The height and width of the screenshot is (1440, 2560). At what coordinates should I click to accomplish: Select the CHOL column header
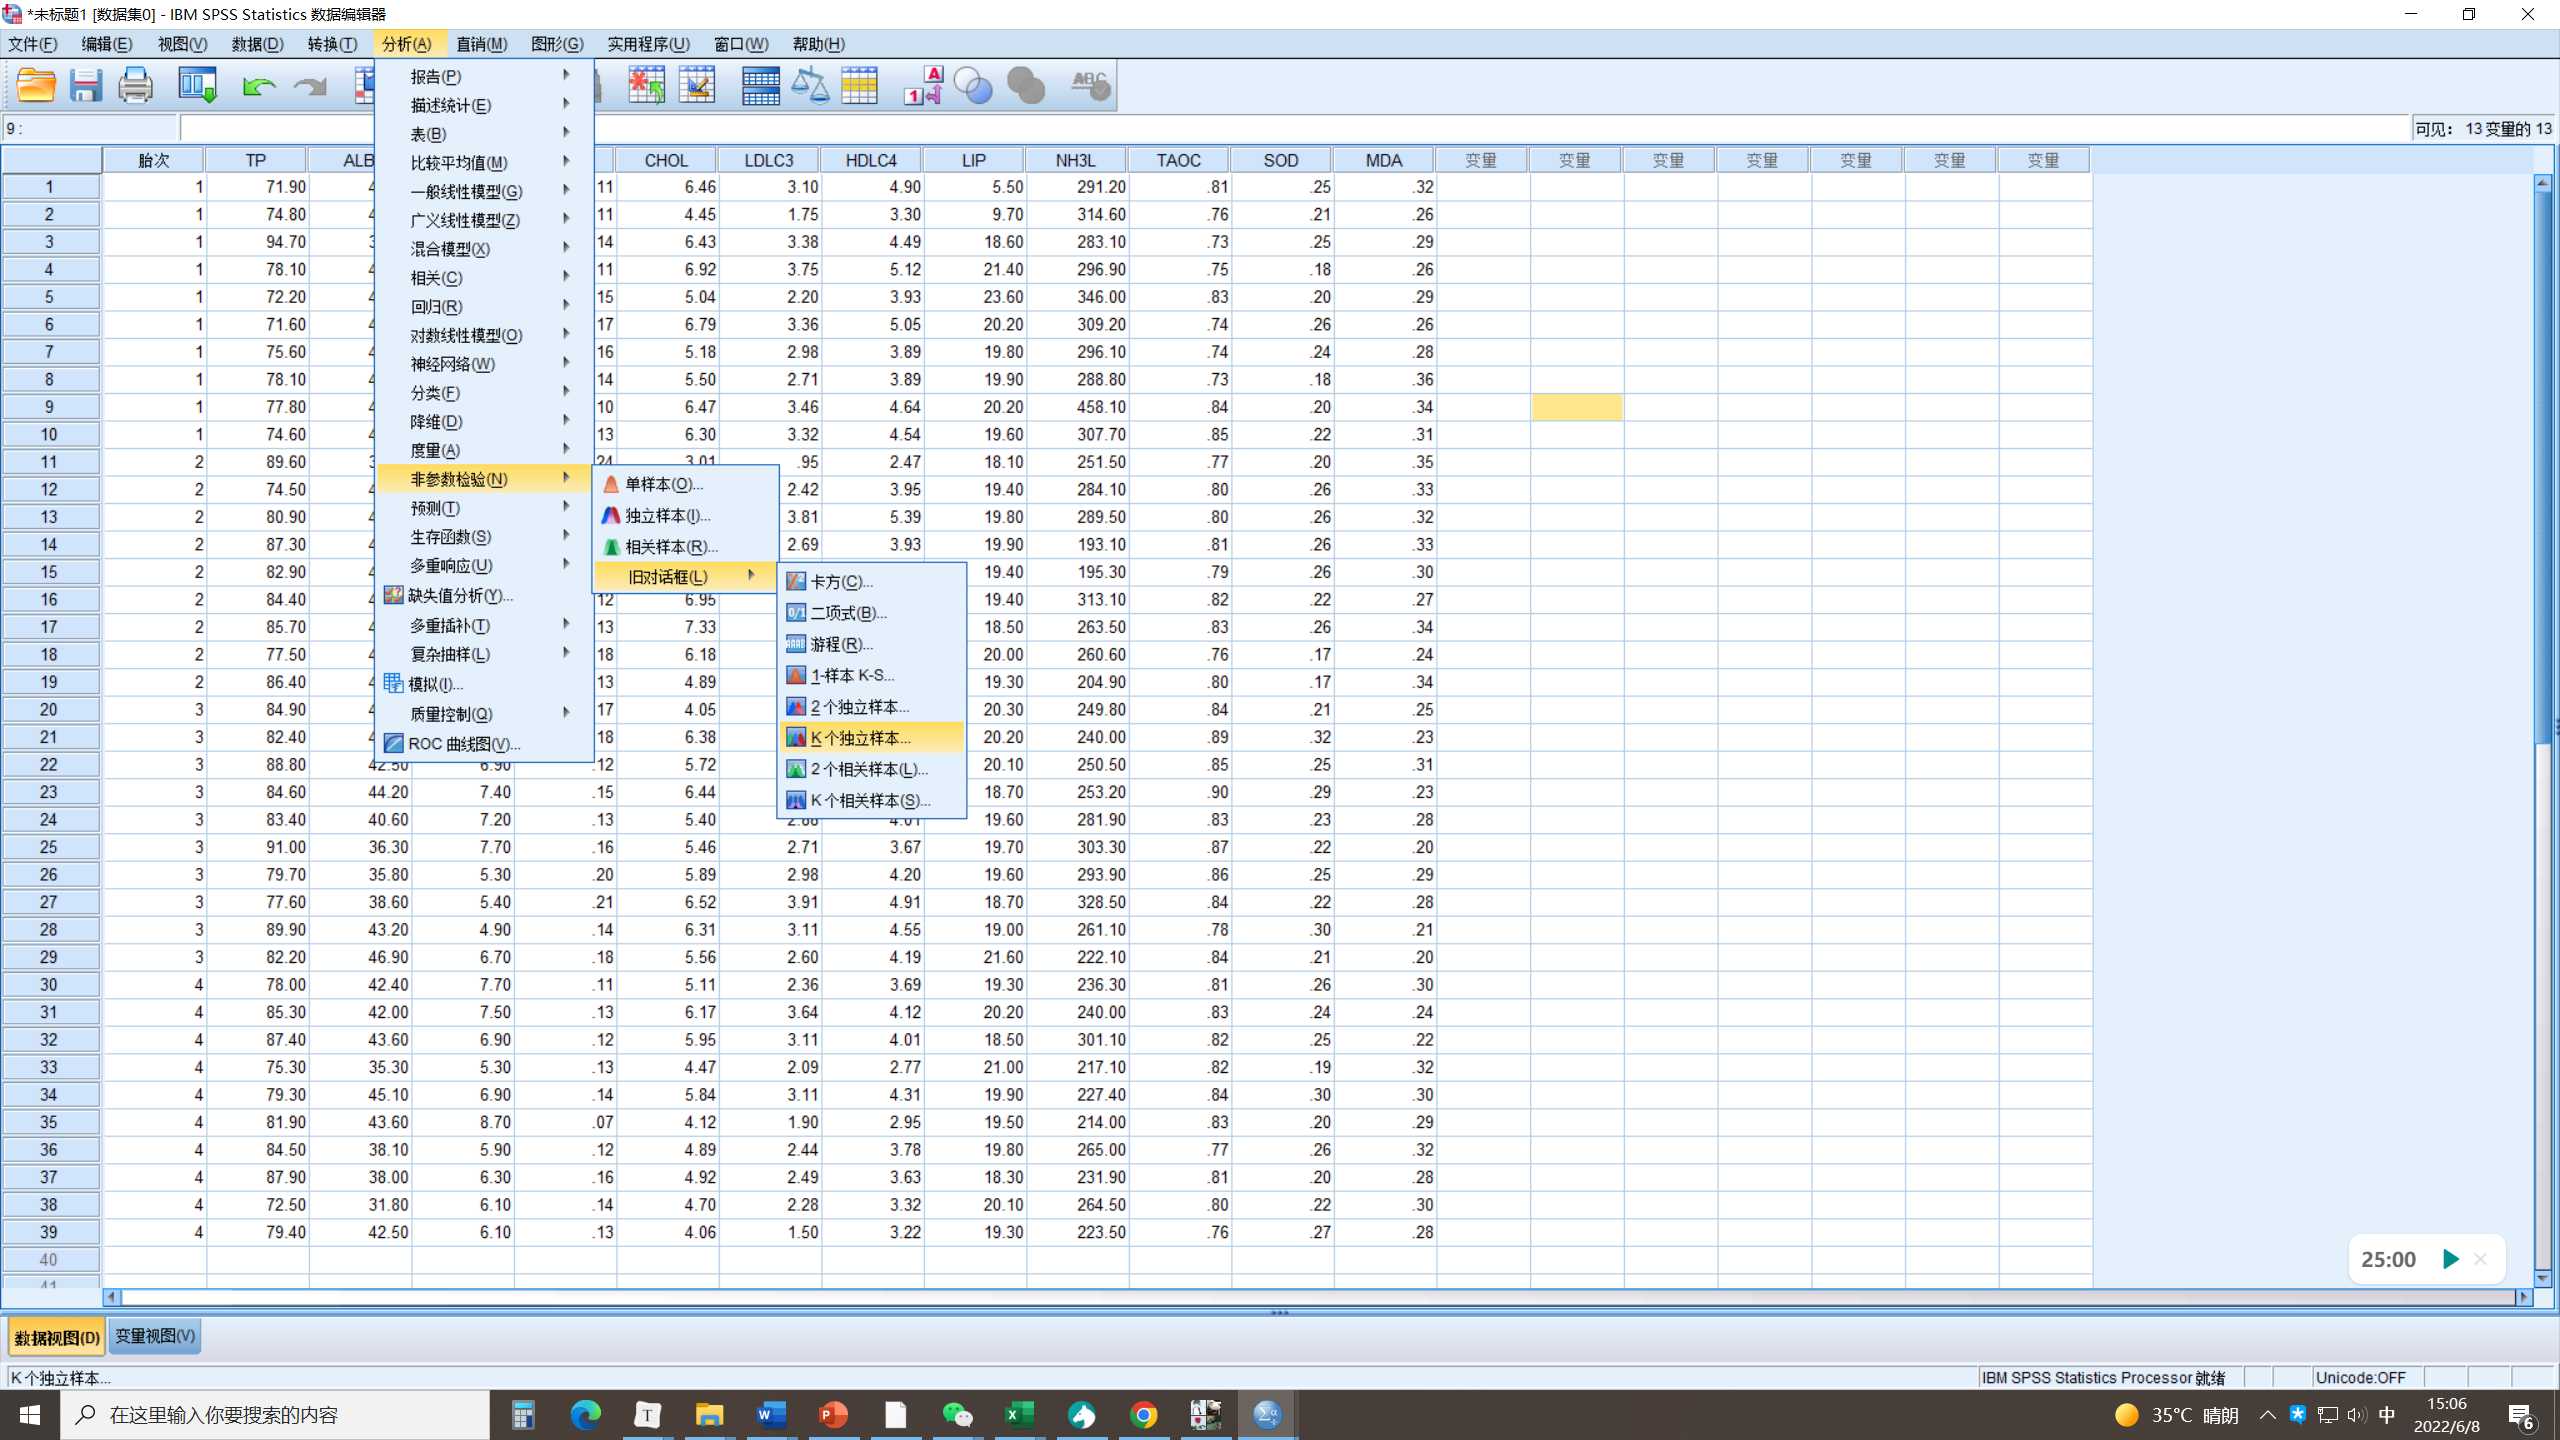tap(666, 160)
